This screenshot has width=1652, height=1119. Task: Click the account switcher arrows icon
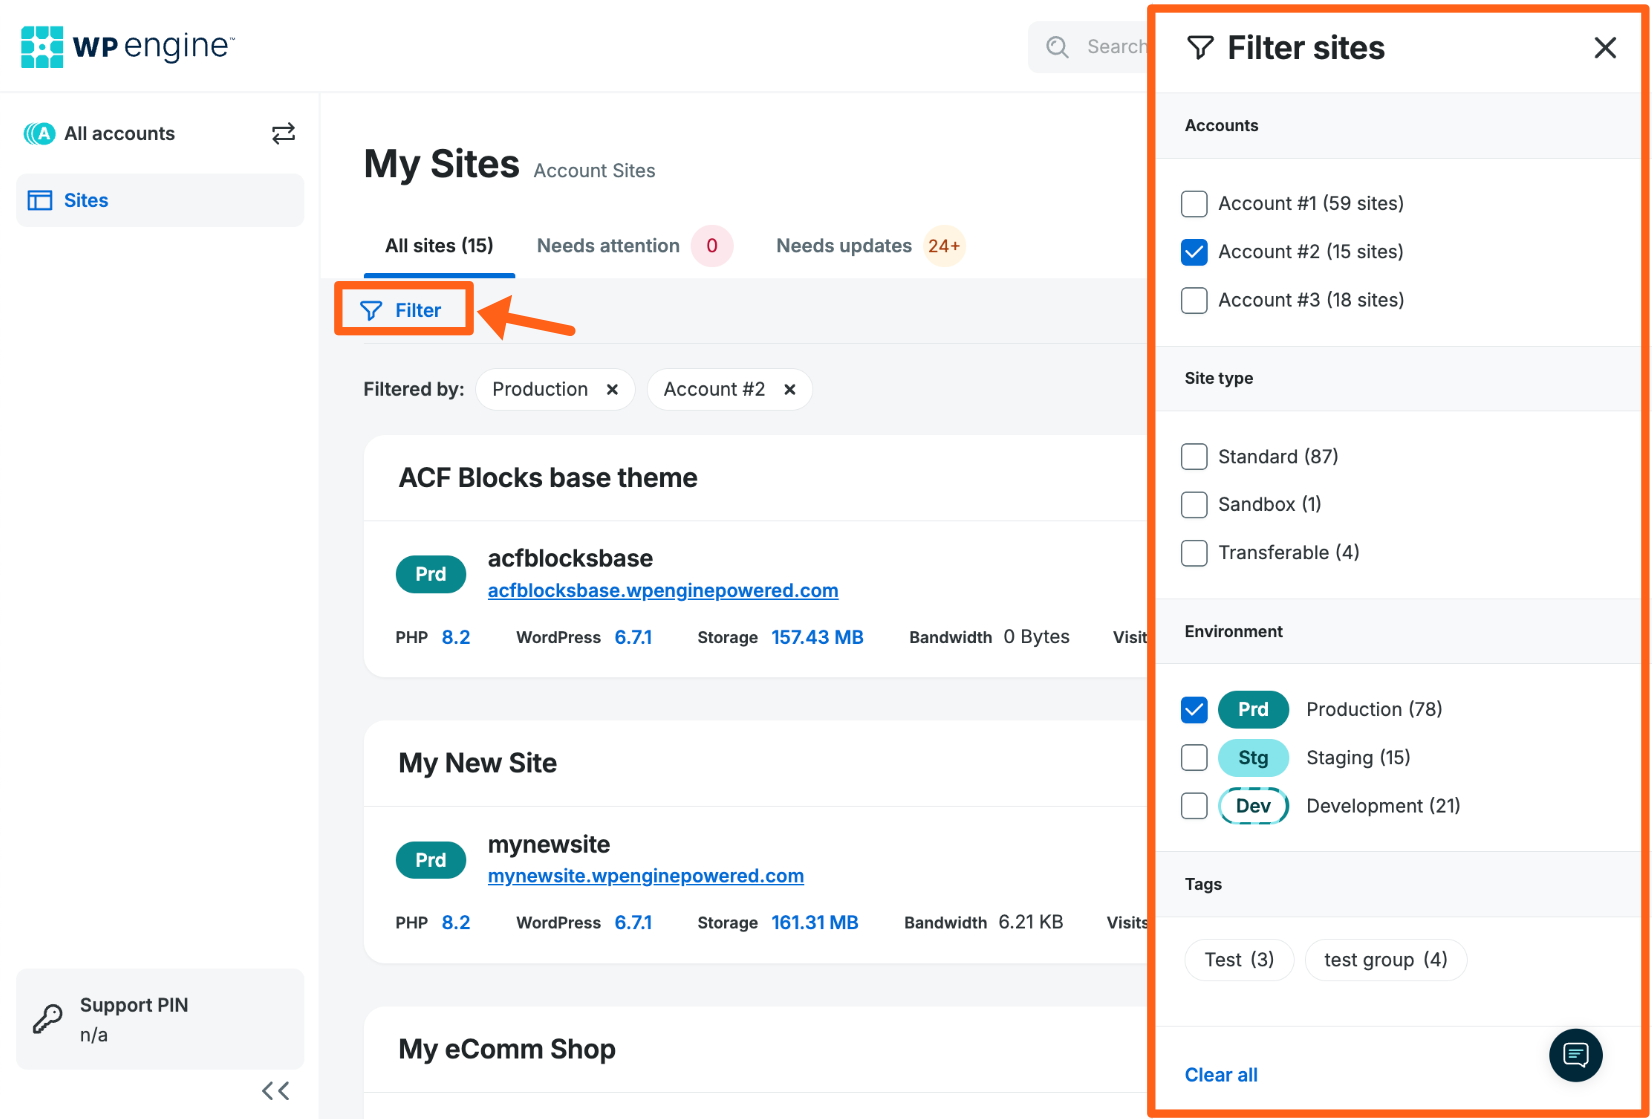[283, 133]
